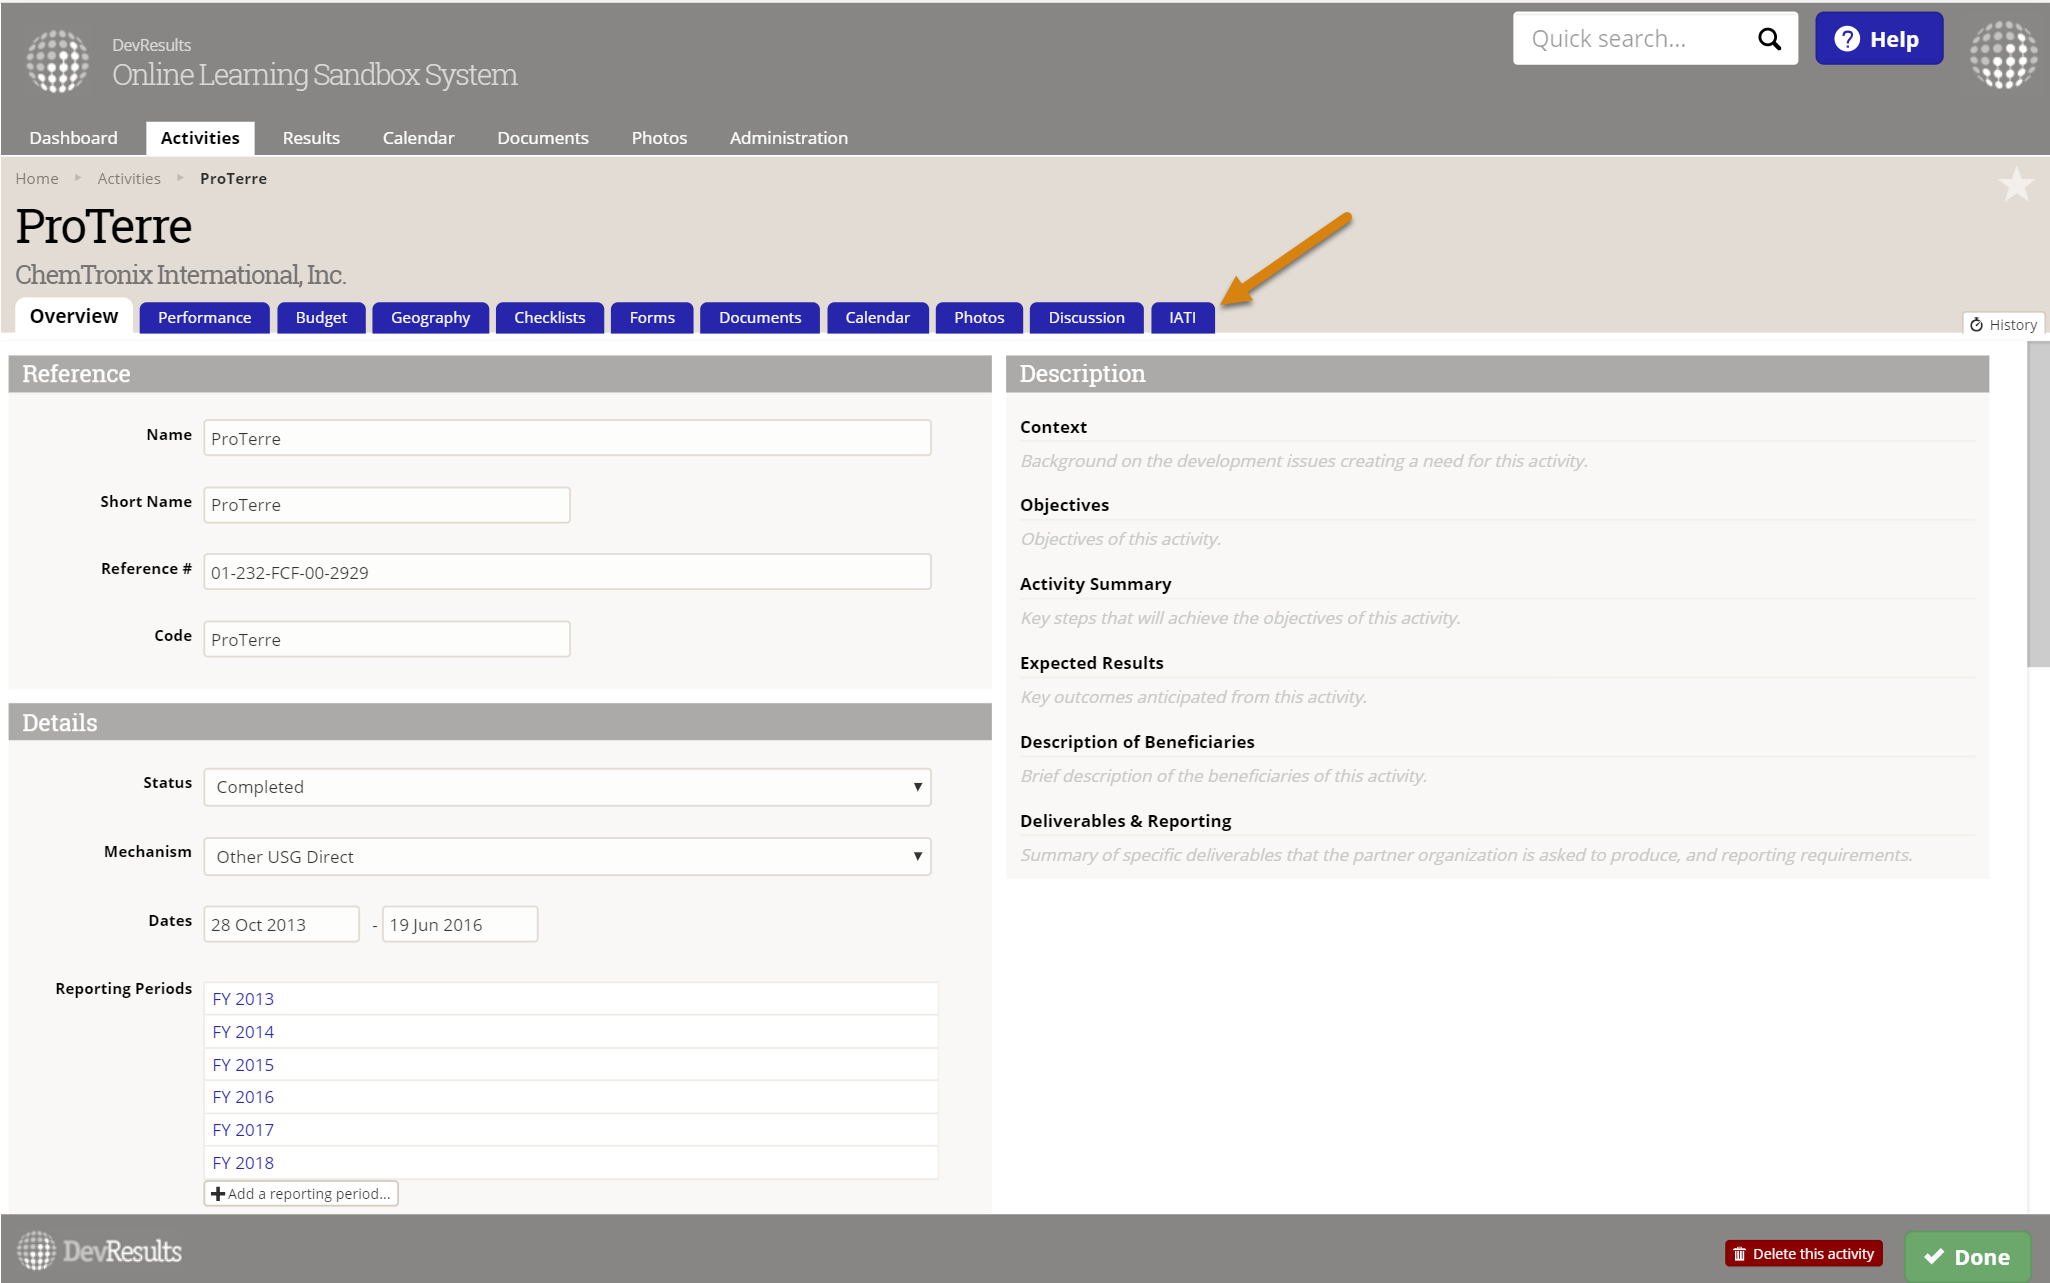Open the History clock button

2003,325
